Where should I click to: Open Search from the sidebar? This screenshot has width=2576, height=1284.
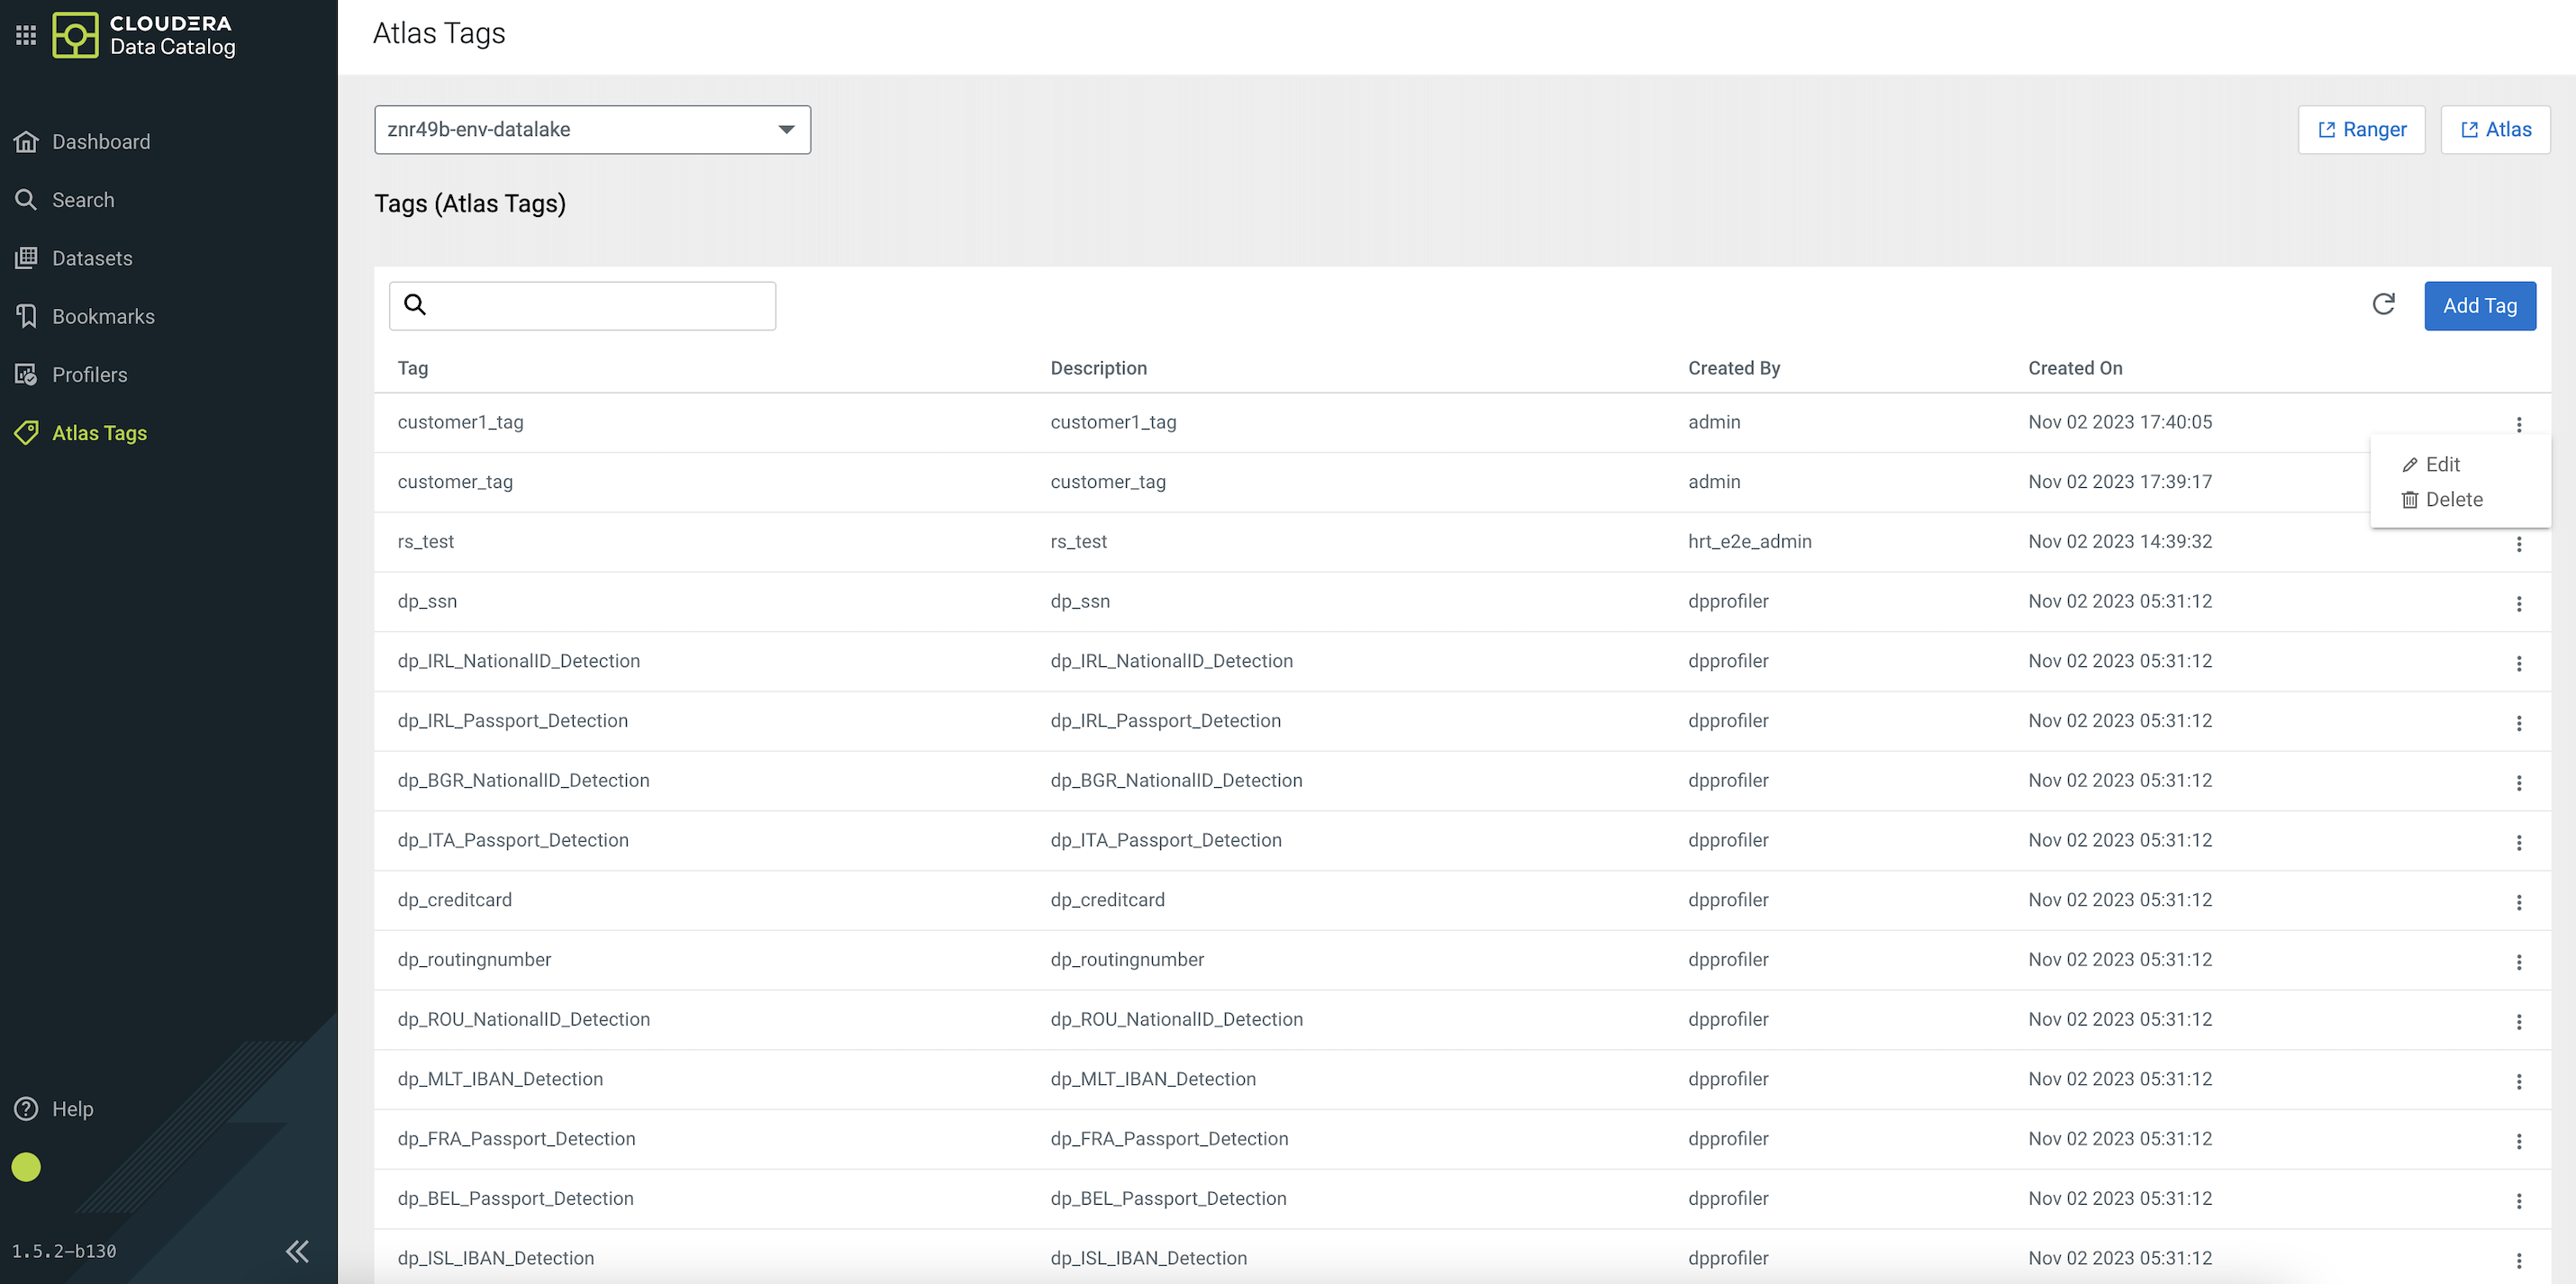click(82, 200)
